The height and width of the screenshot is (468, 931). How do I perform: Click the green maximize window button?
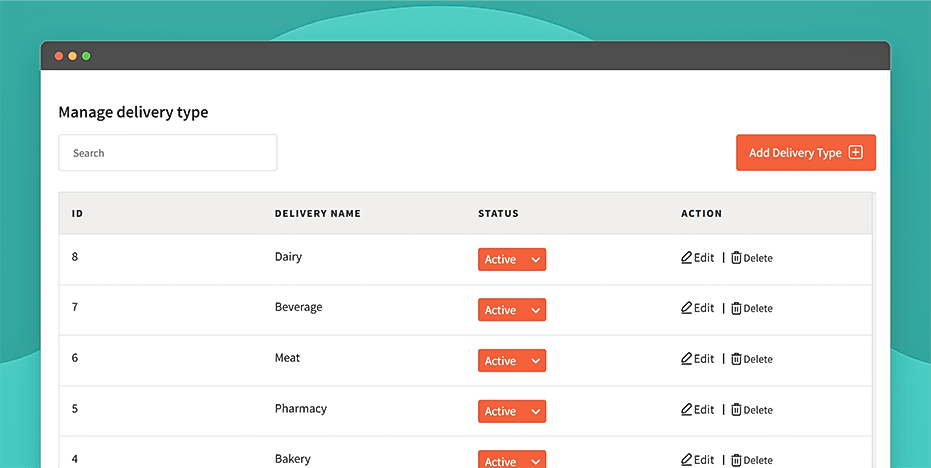(86, 56)
